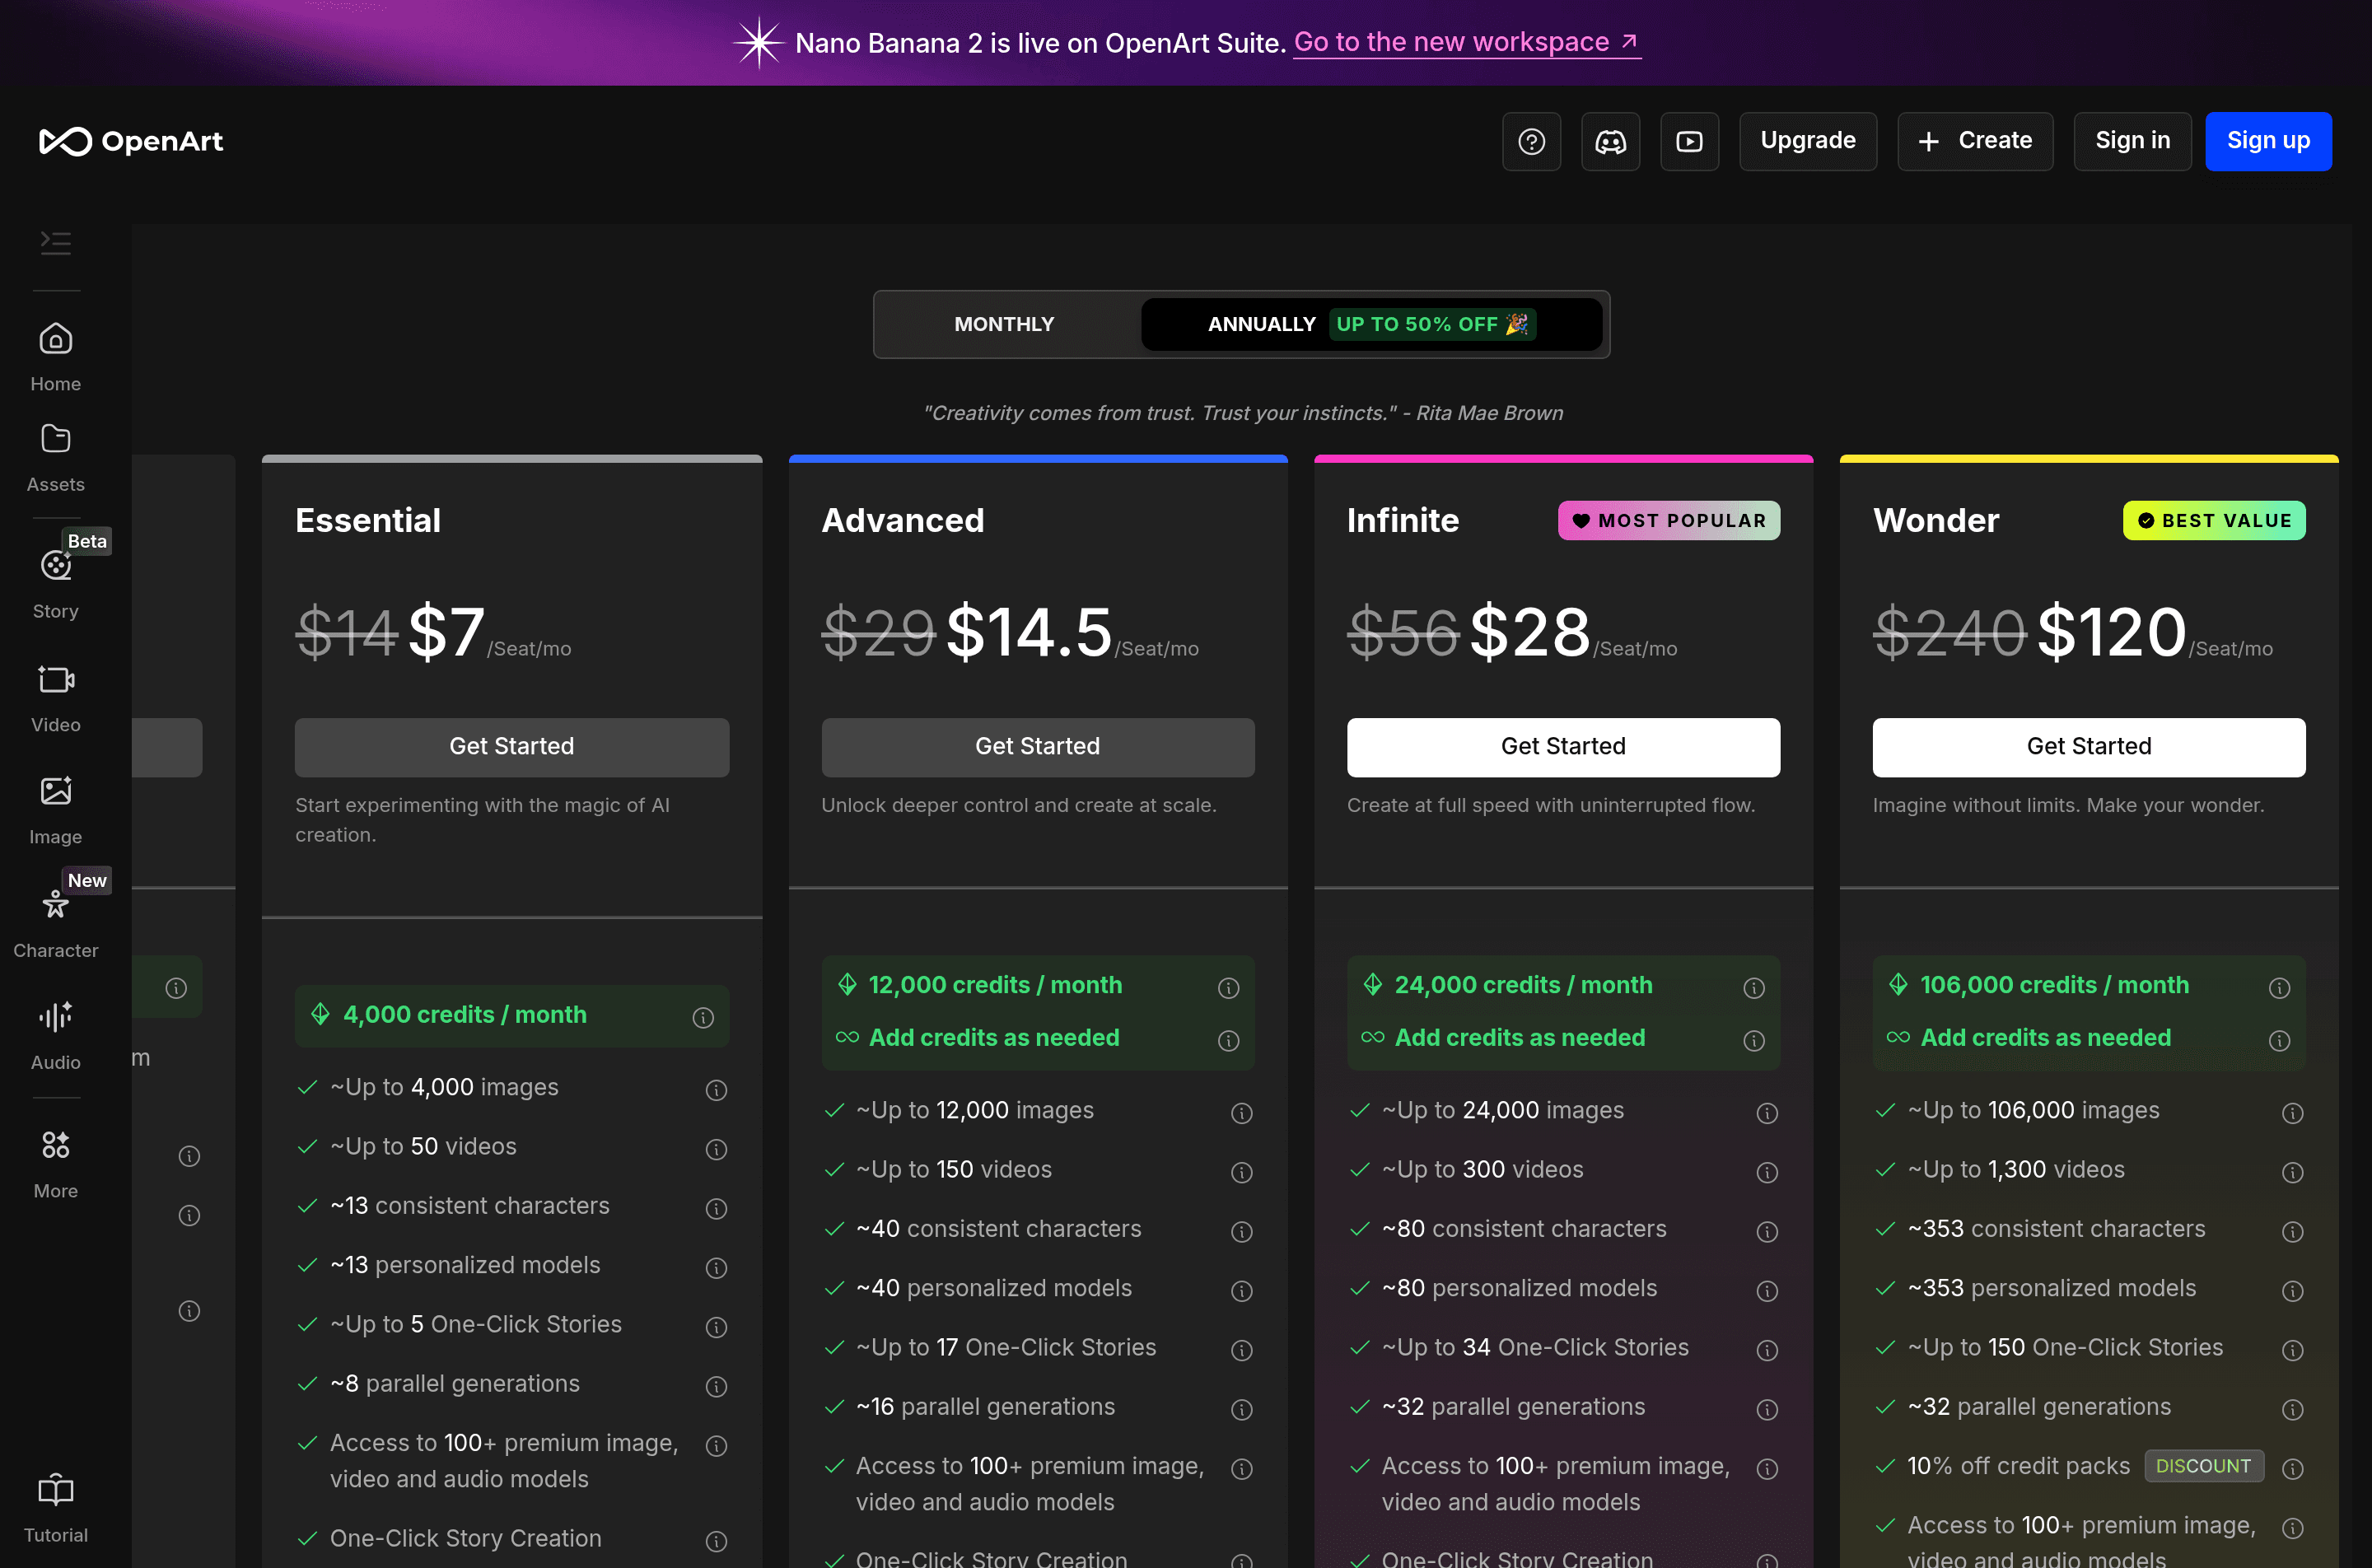Click the blue Sign up button
The image size is (2372, 1568).
2268,141
